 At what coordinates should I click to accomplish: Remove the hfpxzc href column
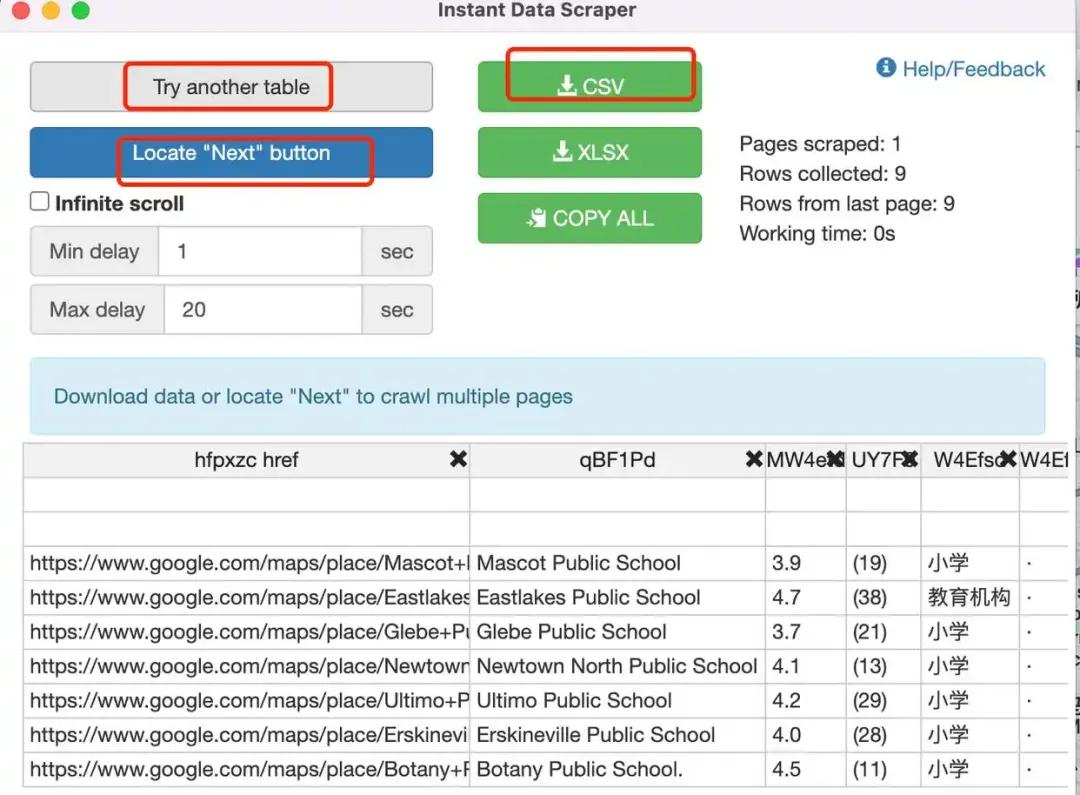point(458,460)
